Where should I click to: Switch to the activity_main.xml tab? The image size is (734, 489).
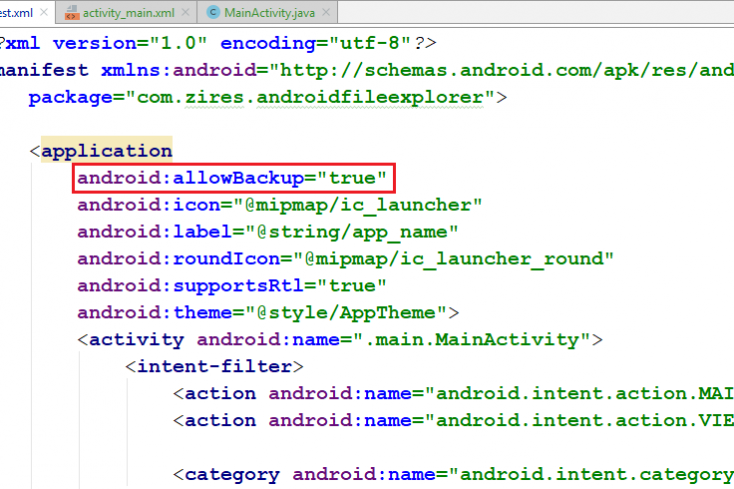[130, 13]
